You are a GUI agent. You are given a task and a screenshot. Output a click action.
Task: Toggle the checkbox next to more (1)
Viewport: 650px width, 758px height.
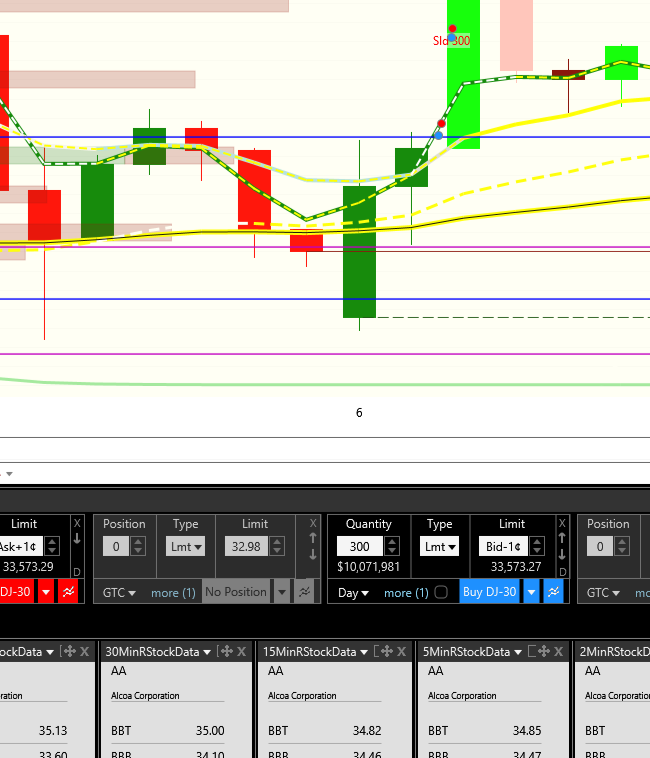[441, 592]
